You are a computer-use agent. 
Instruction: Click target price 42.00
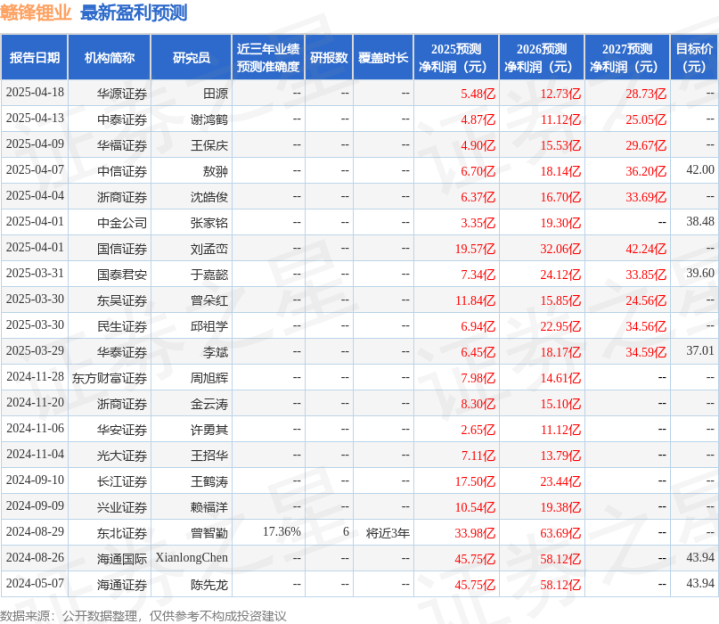point(700,170)
